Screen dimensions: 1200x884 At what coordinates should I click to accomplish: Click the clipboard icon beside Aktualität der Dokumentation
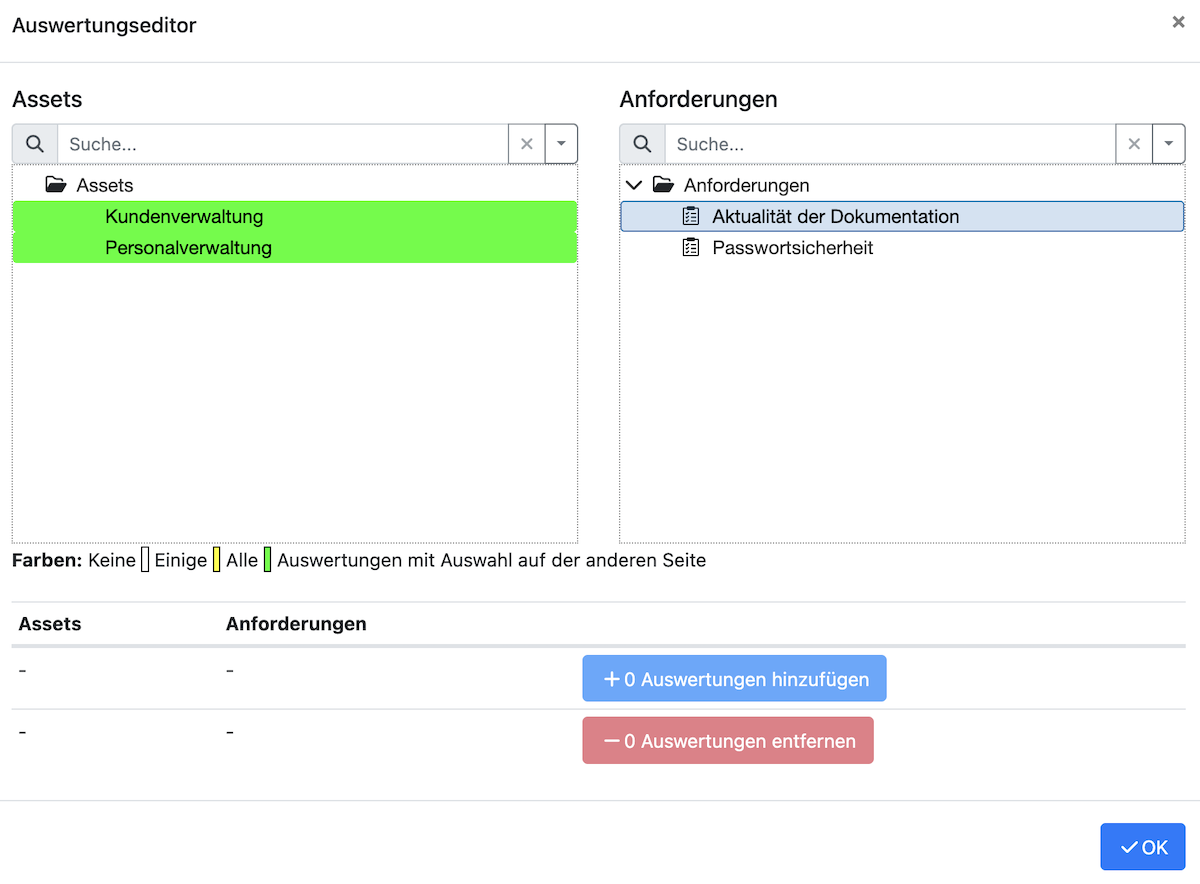[x=690, y=216]
